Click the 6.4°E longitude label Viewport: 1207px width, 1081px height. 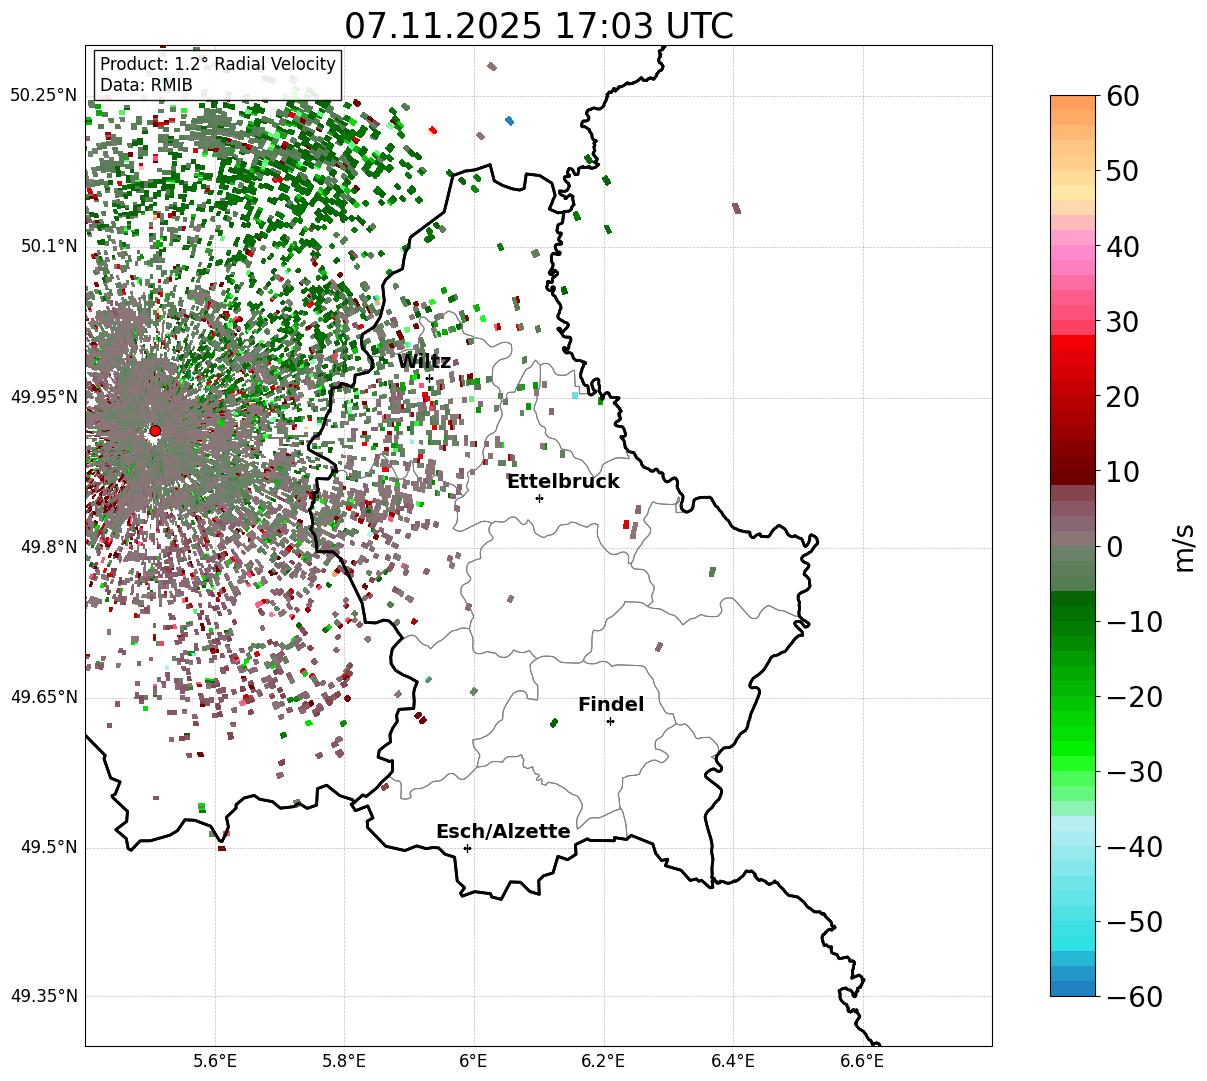pos(733,1061)
